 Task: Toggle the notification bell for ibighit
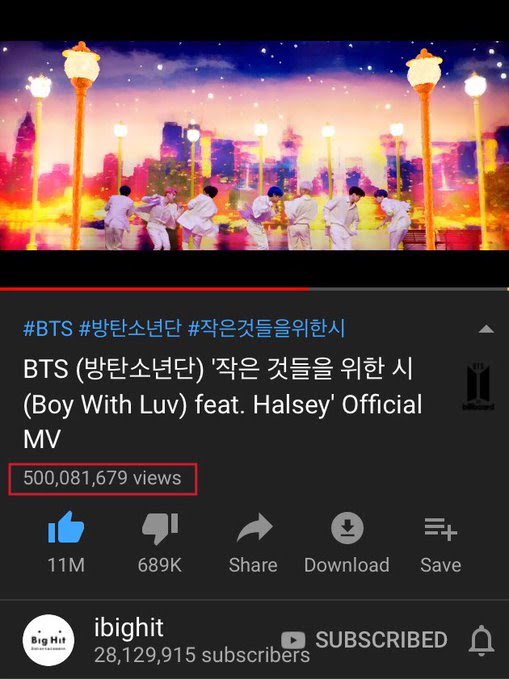click(481, 640)
